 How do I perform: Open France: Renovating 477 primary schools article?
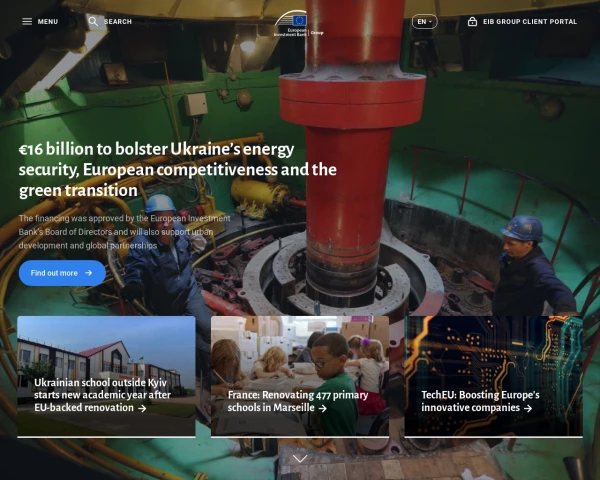(x=284, y=401)
